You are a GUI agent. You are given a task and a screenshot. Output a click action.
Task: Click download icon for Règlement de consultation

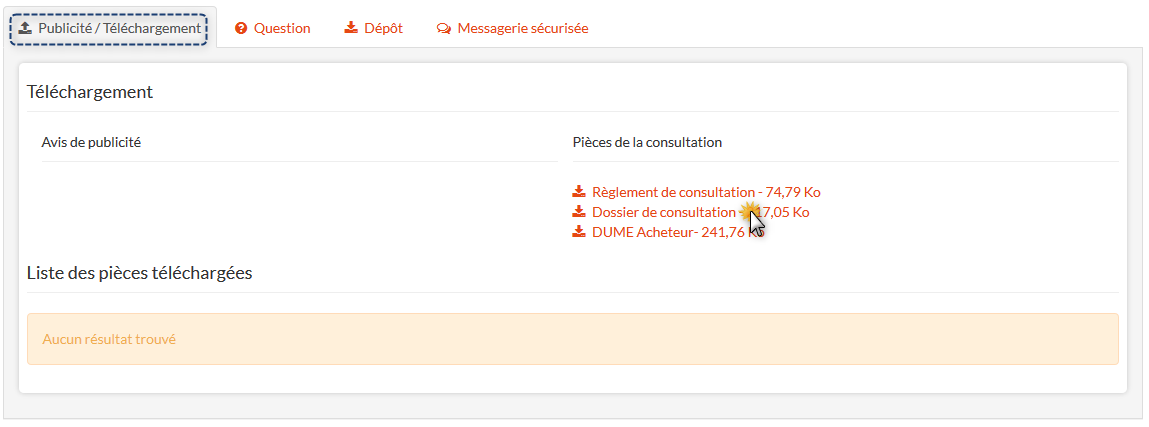pyautogui.click(x=579, y=192)
